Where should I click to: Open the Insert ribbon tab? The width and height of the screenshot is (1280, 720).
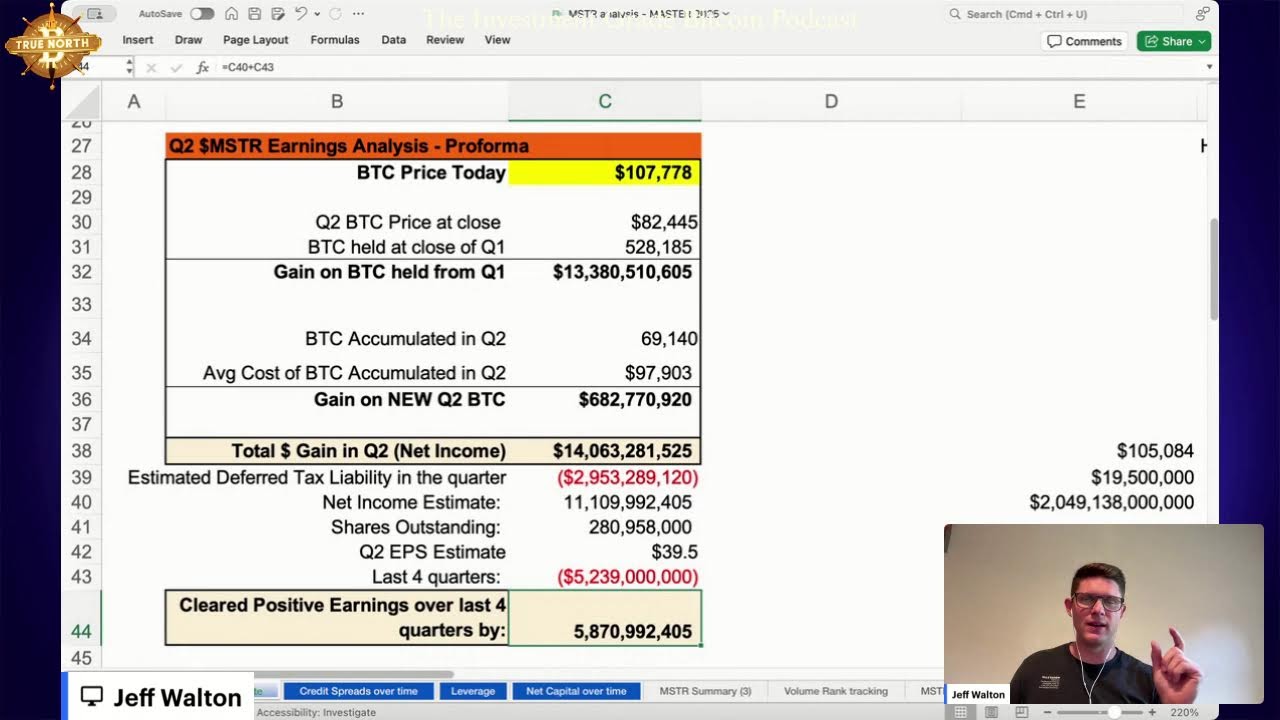(x=138, y=40)
